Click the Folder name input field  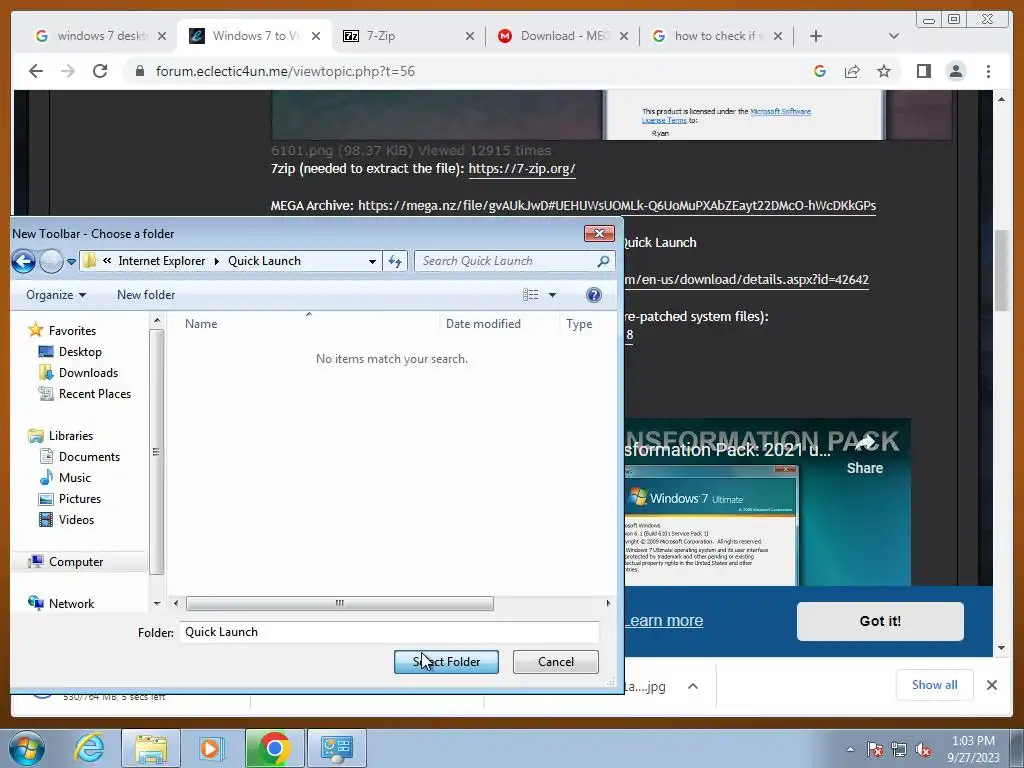point(389,632)
